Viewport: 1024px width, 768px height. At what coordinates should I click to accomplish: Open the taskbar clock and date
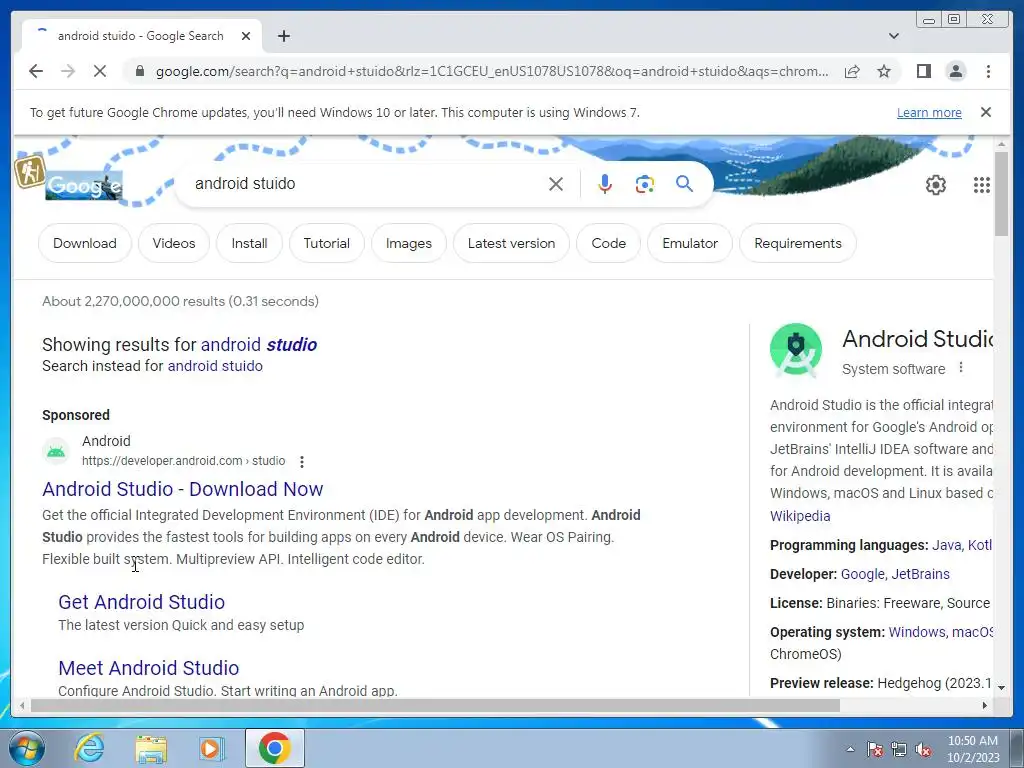[x=973, y=749]
